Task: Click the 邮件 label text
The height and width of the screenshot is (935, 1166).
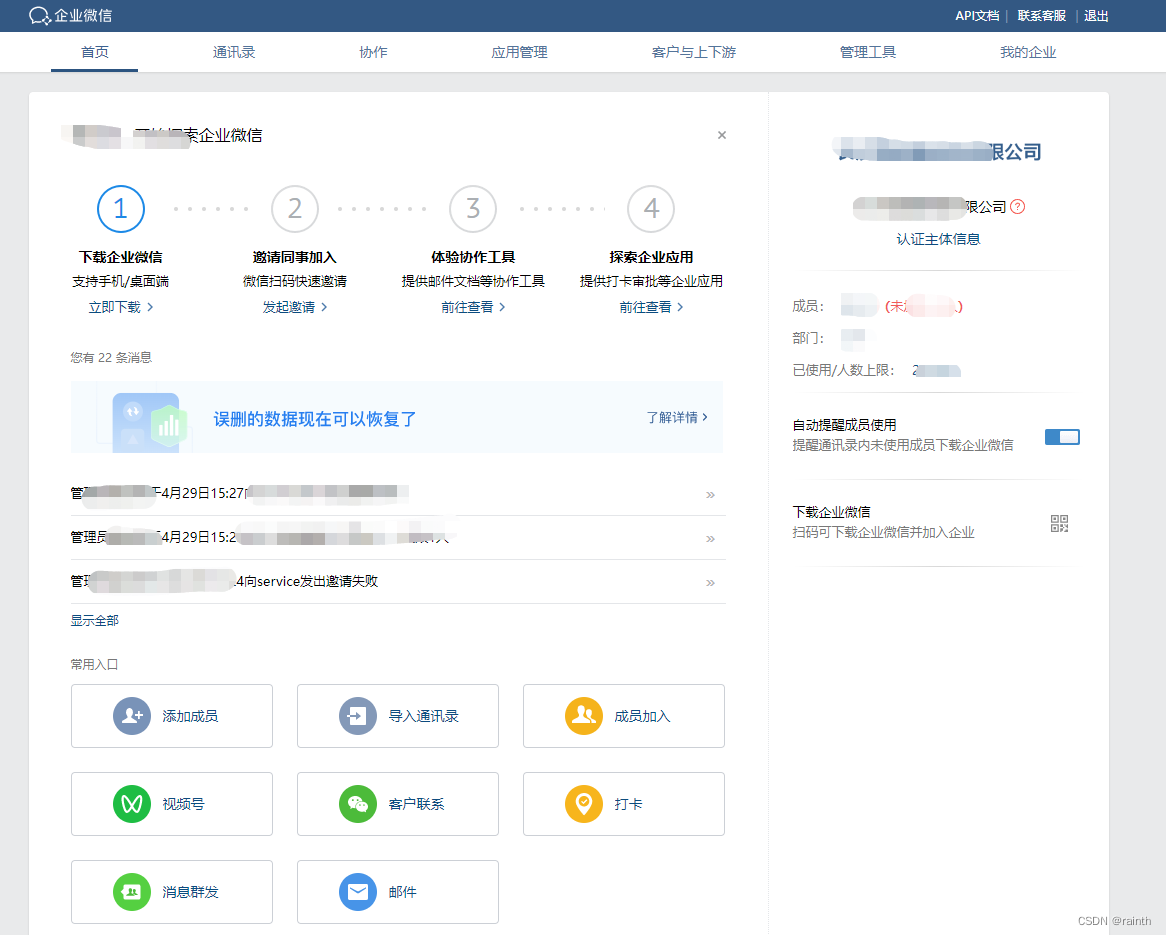Action: click(x=402, y=892)
